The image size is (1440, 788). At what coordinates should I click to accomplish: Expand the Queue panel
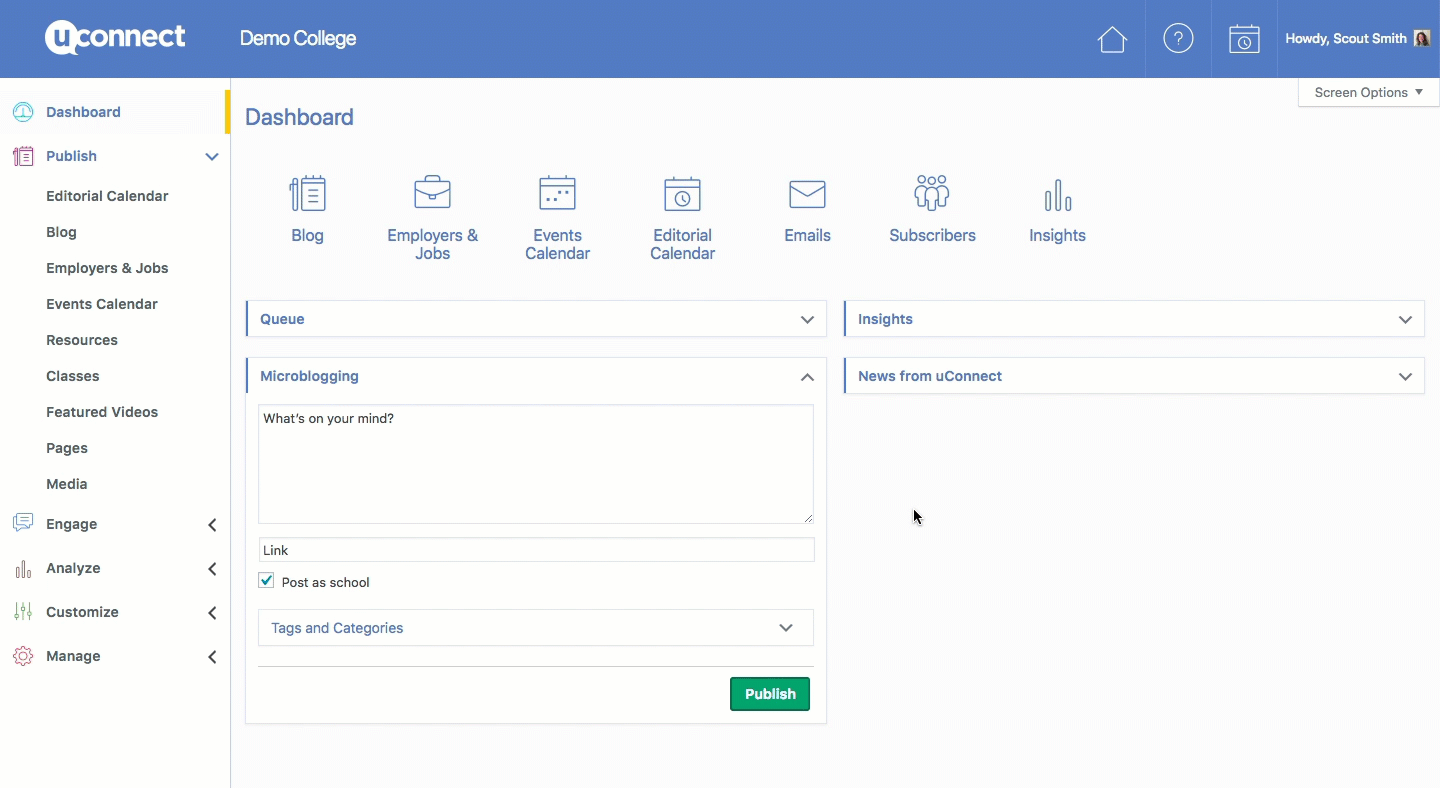coord(806,320)
